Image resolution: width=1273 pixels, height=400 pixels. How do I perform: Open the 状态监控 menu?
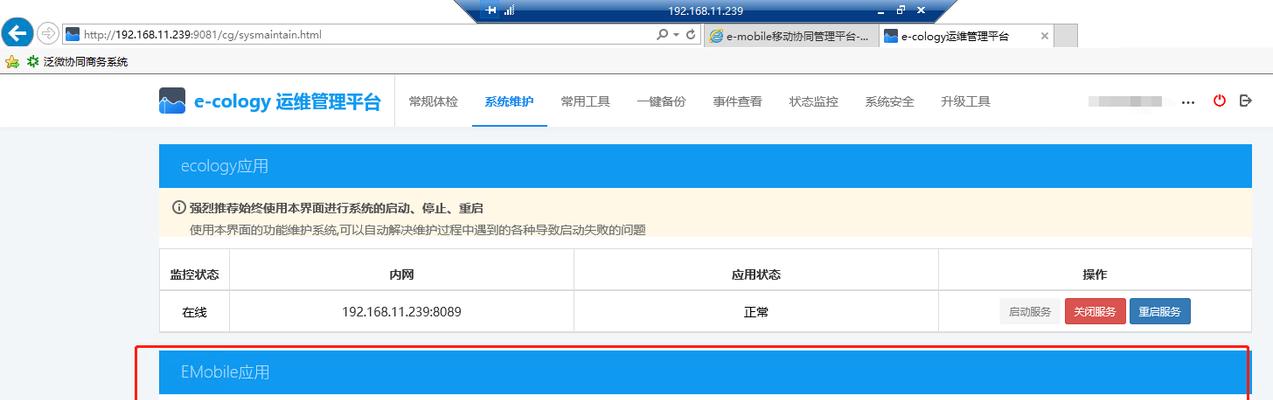pos(813,102)
